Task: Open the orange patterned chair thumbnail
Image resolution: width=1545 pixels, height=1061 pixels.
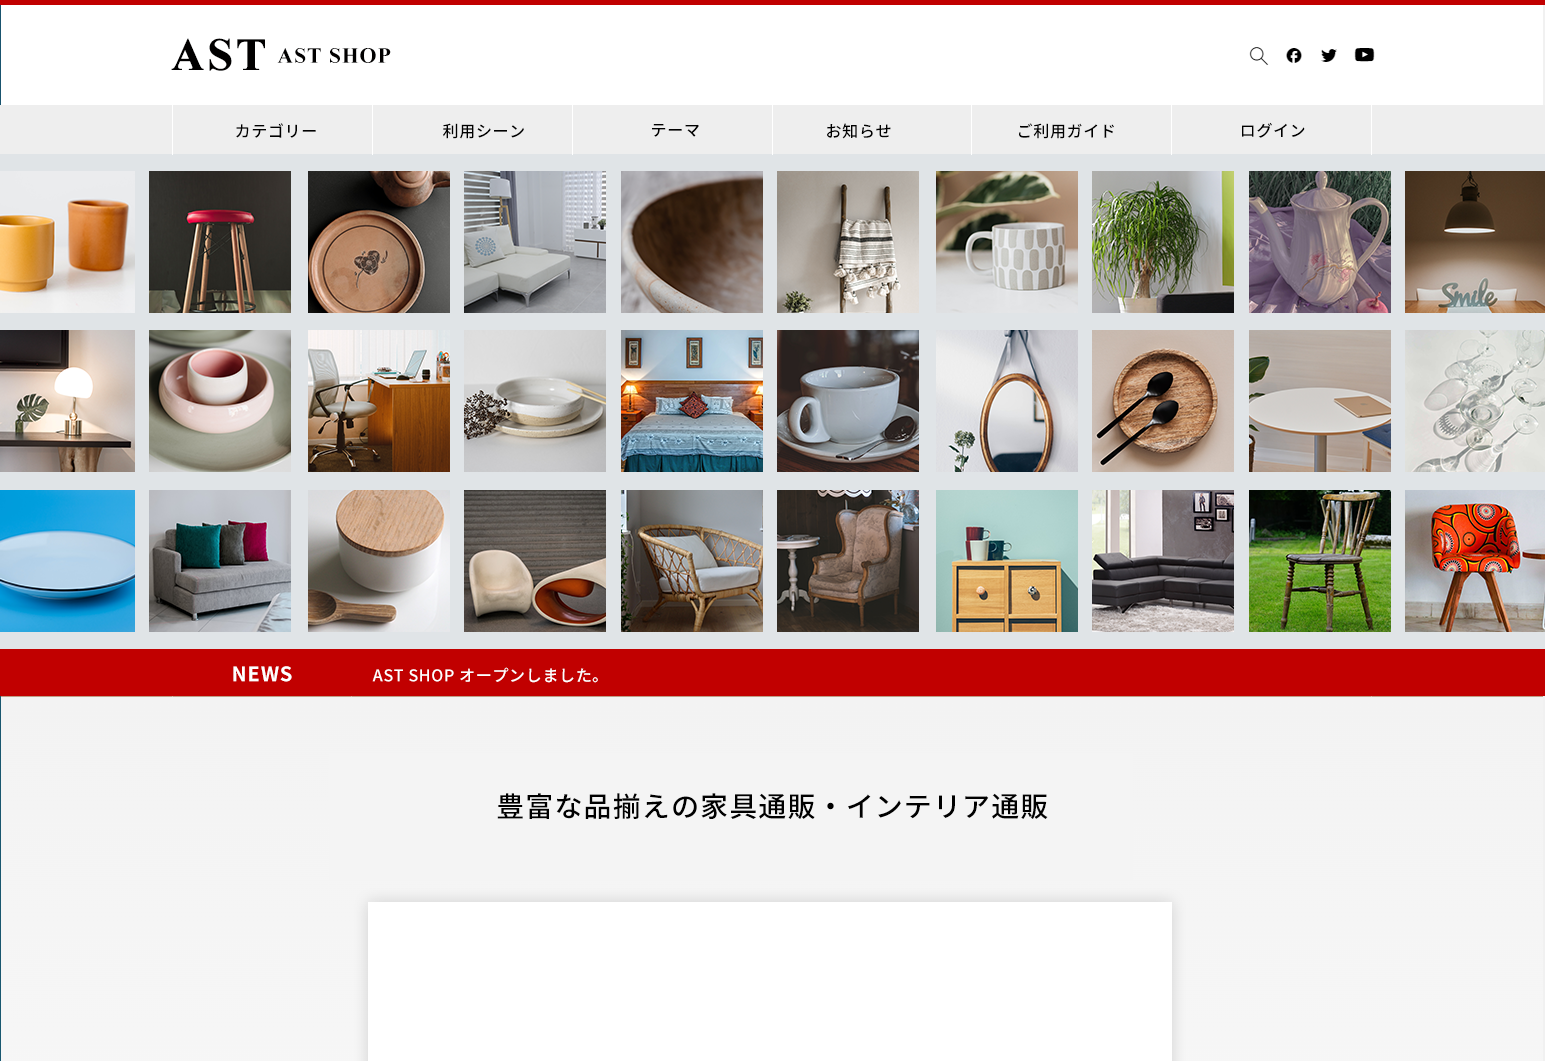Action: pos(1474,561)
